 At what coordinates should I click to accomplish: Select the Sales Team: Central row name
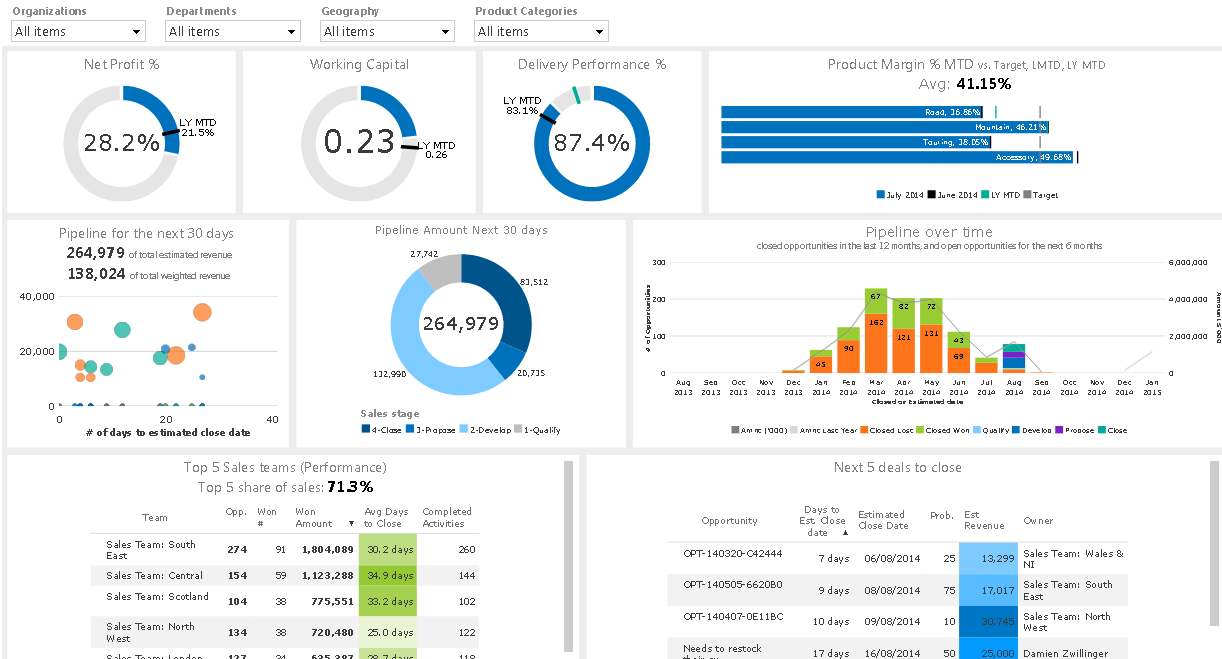[x=154, y=576]
